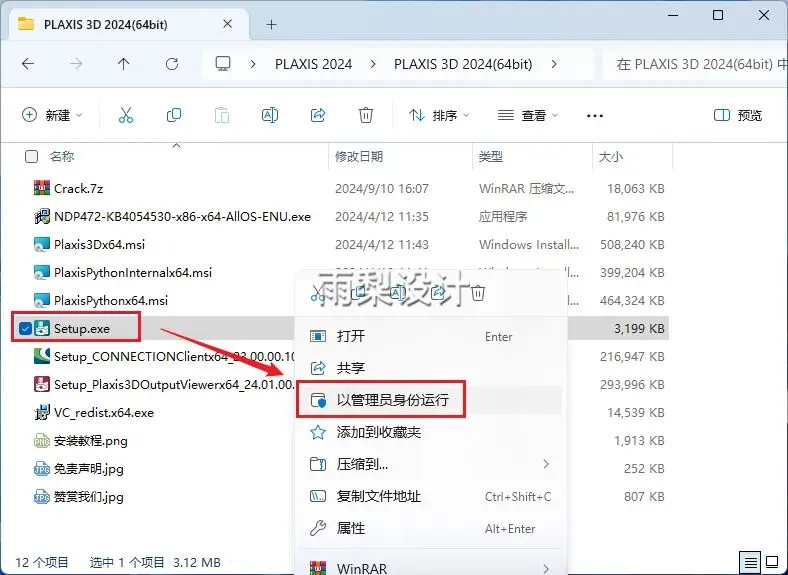Go back with the left arrow
The image size is (788, 575).
click(28, 64)
